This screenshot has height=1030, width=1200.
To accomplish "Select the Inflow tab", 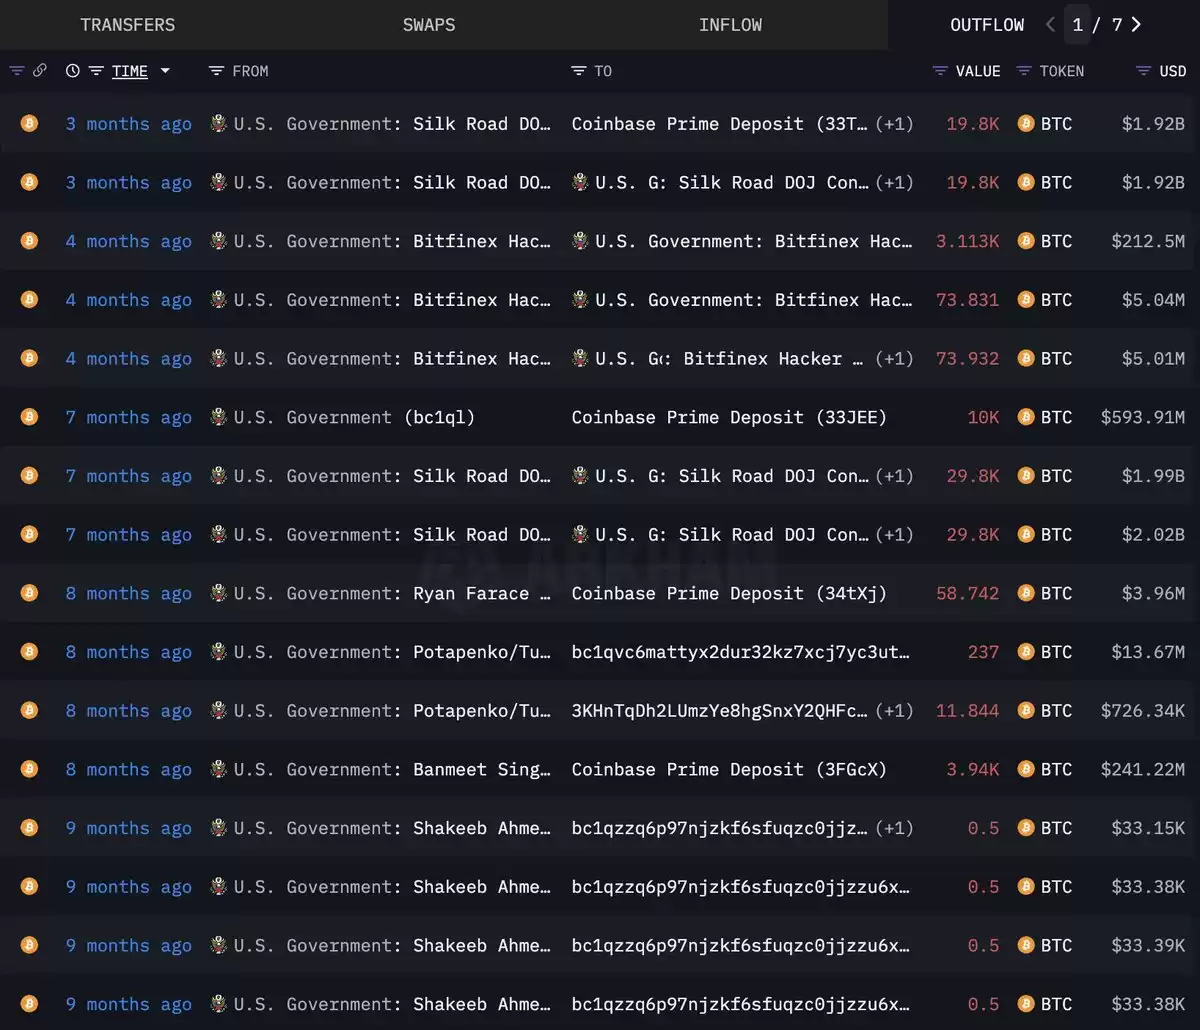I will pos(730,25).
